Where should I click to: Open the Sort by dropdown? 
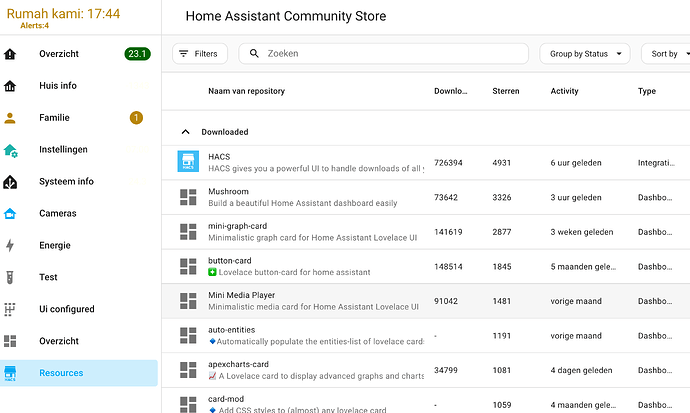(666, 54)
